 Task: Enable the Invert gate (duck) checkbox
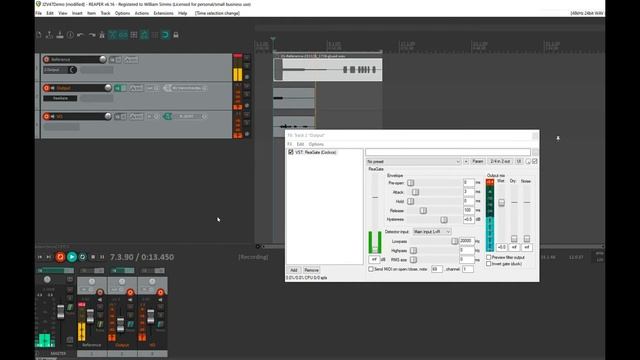(489, 264)
